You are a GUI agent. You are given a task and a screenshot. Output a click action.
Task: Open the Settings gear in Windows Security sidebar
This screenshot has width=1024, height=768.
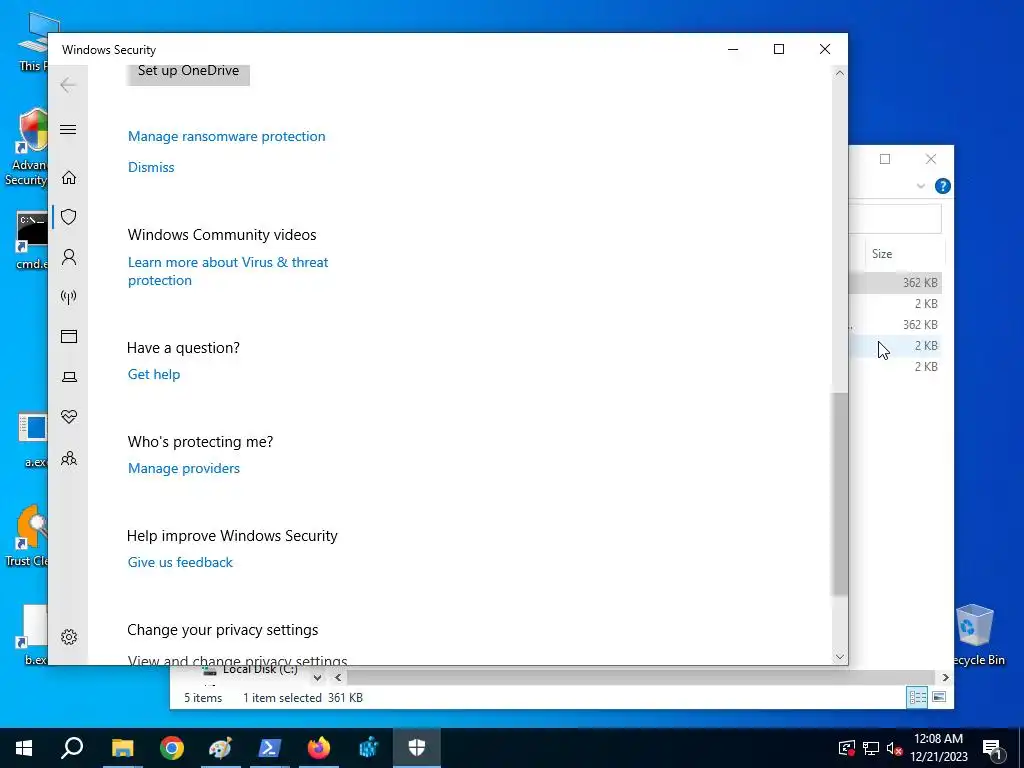[x=69, y=637]
